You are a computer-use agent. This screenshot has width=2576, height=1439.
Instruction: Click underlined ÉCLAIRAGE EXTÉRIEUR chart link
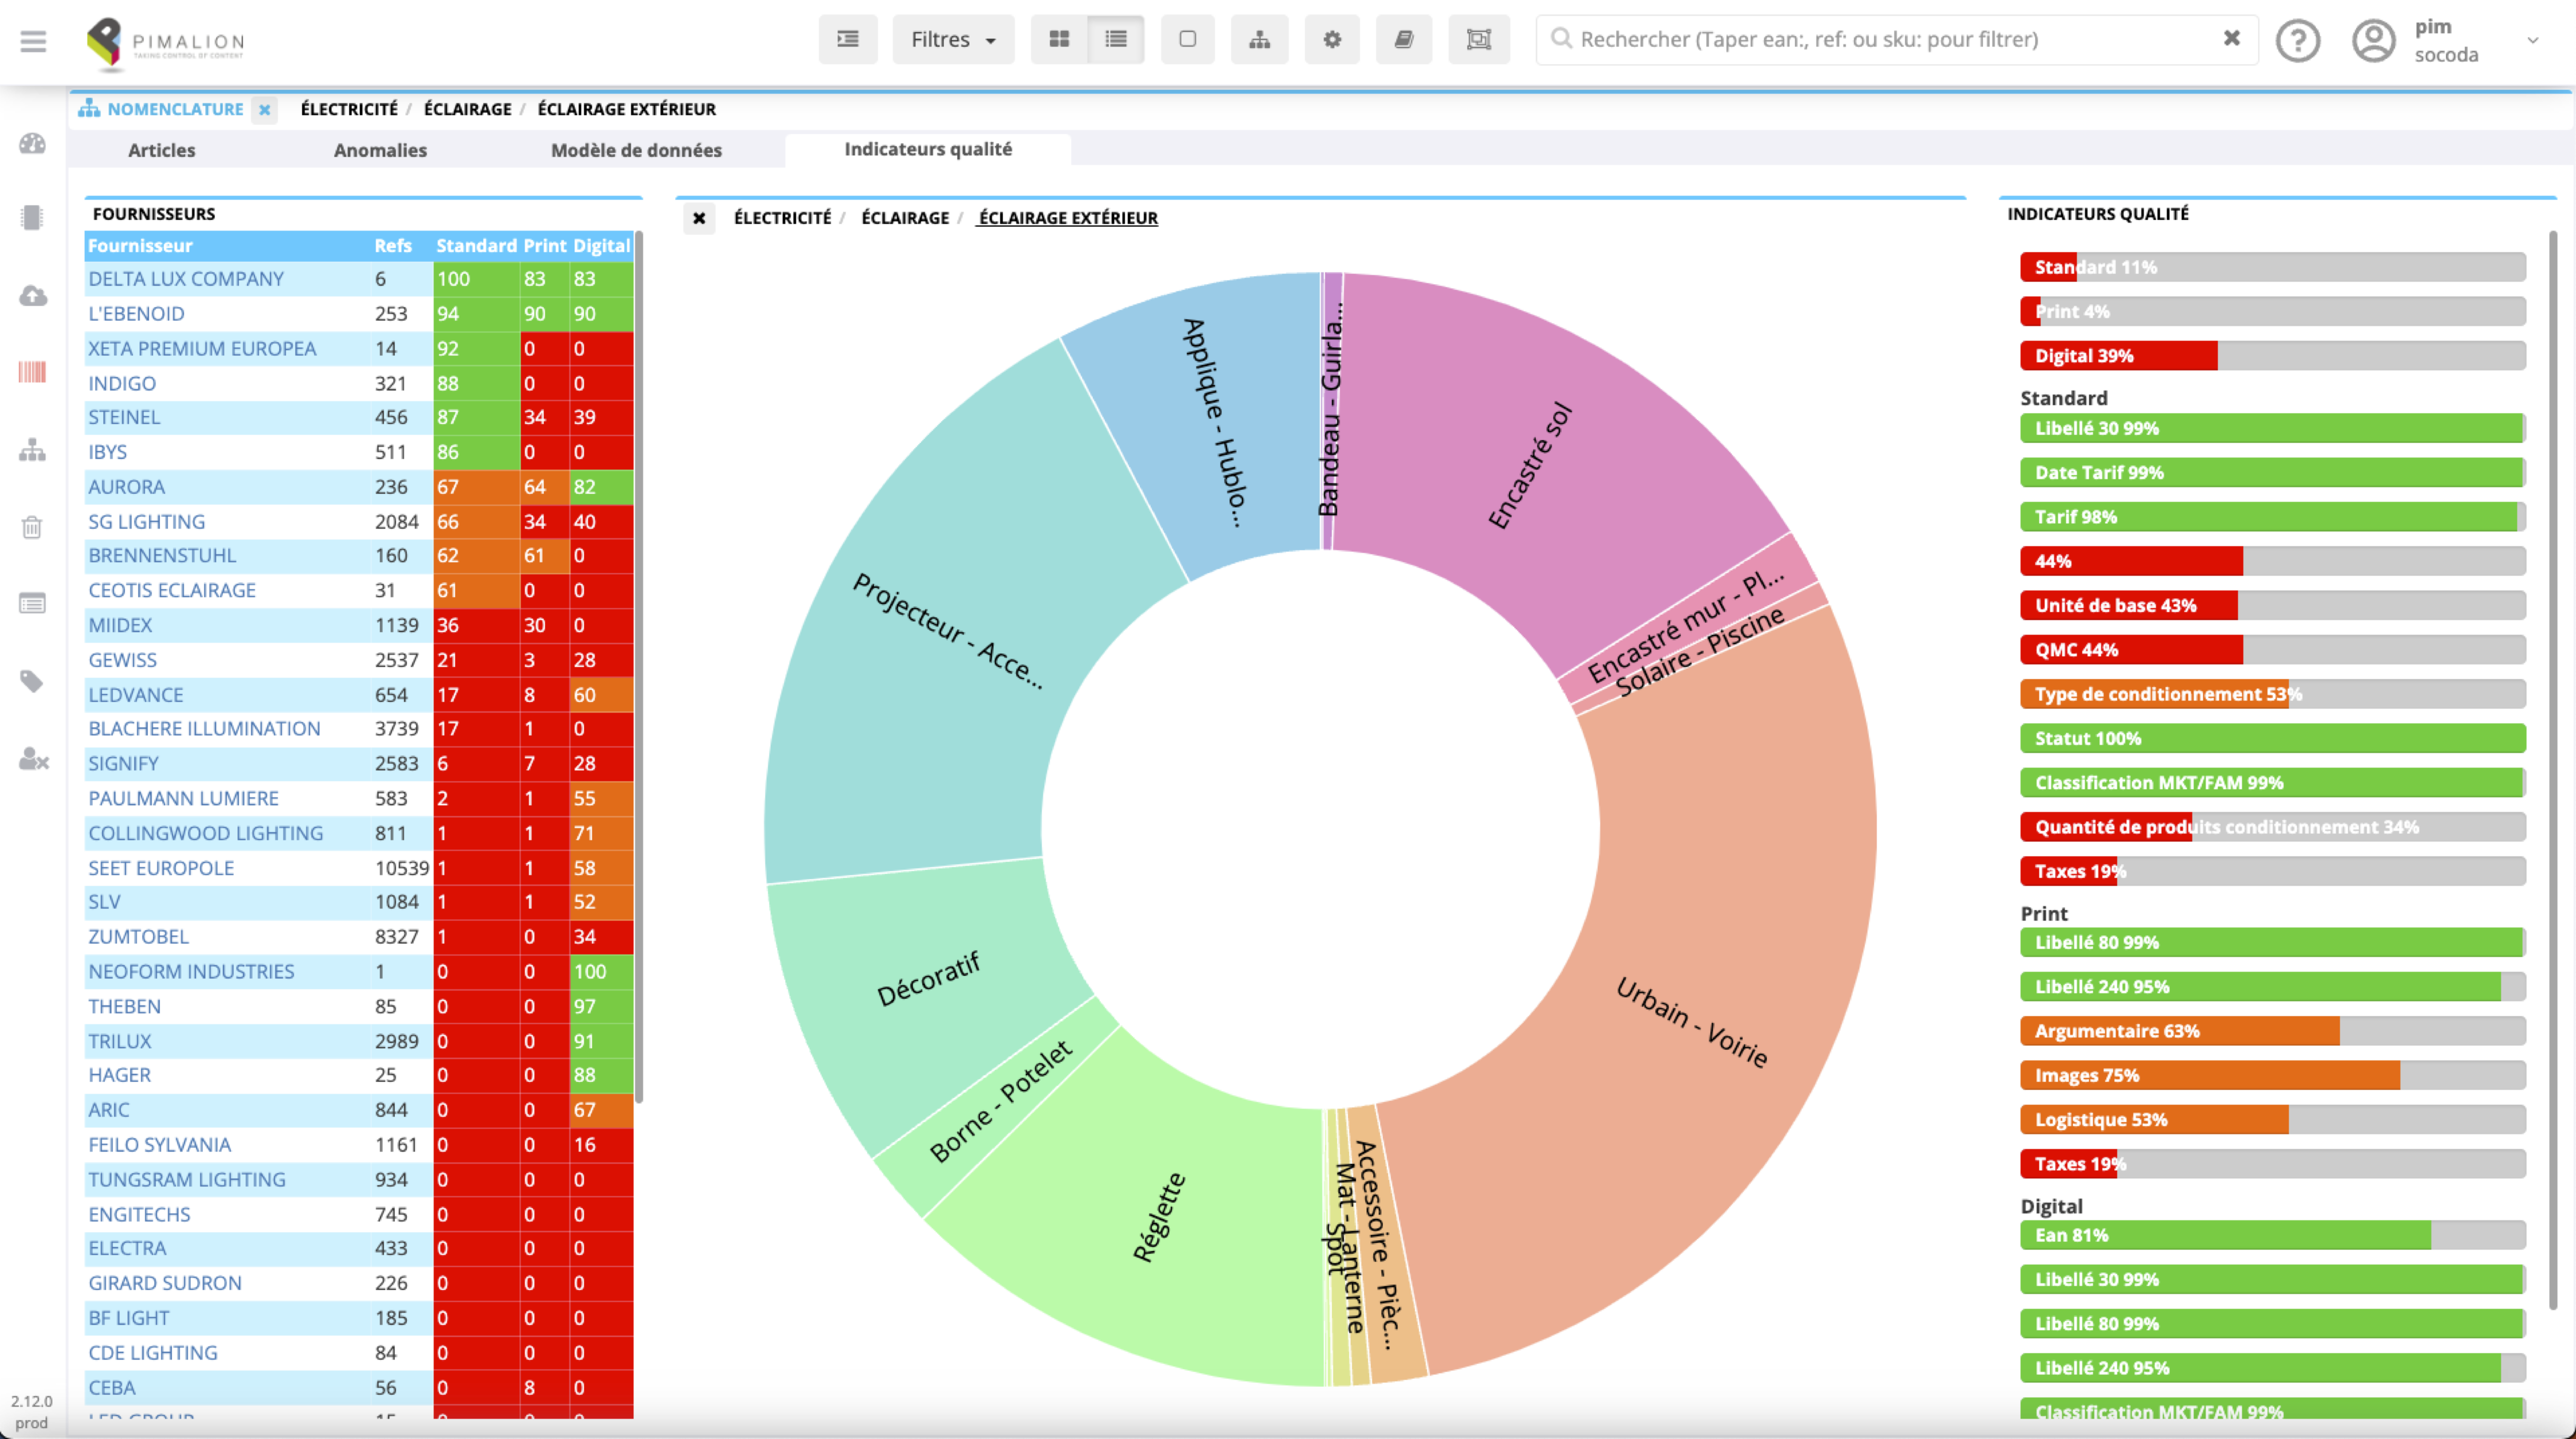pos(1068,218)
